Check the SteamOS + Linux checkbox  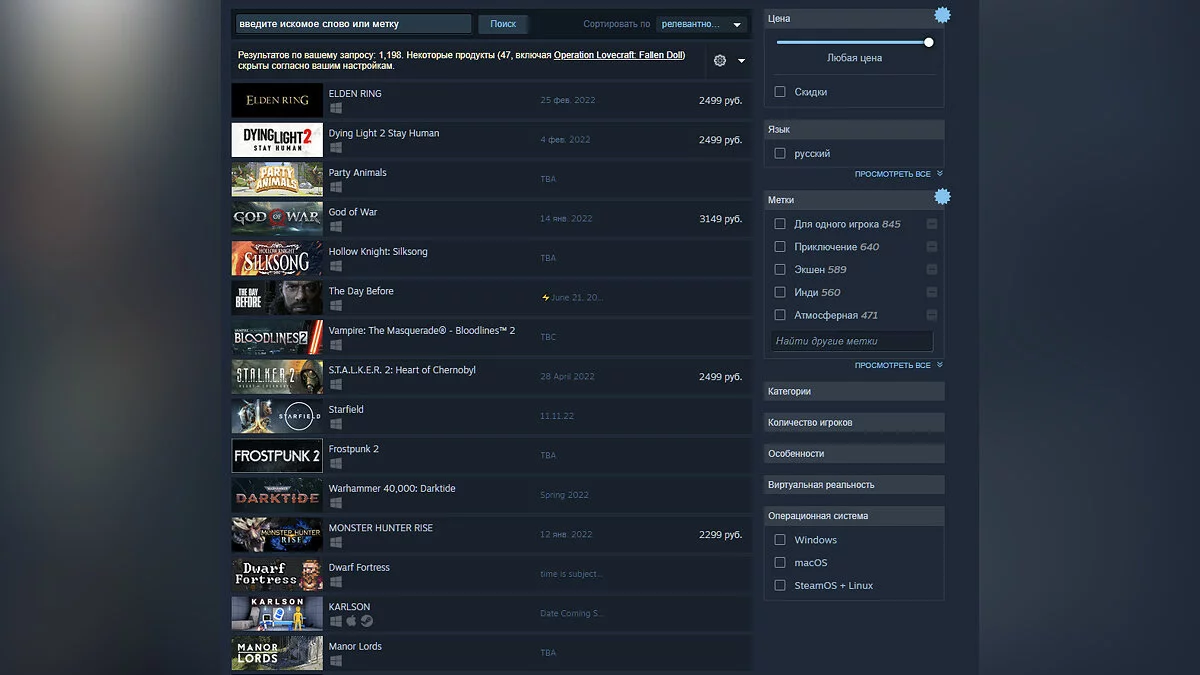[x=780, y=586]
